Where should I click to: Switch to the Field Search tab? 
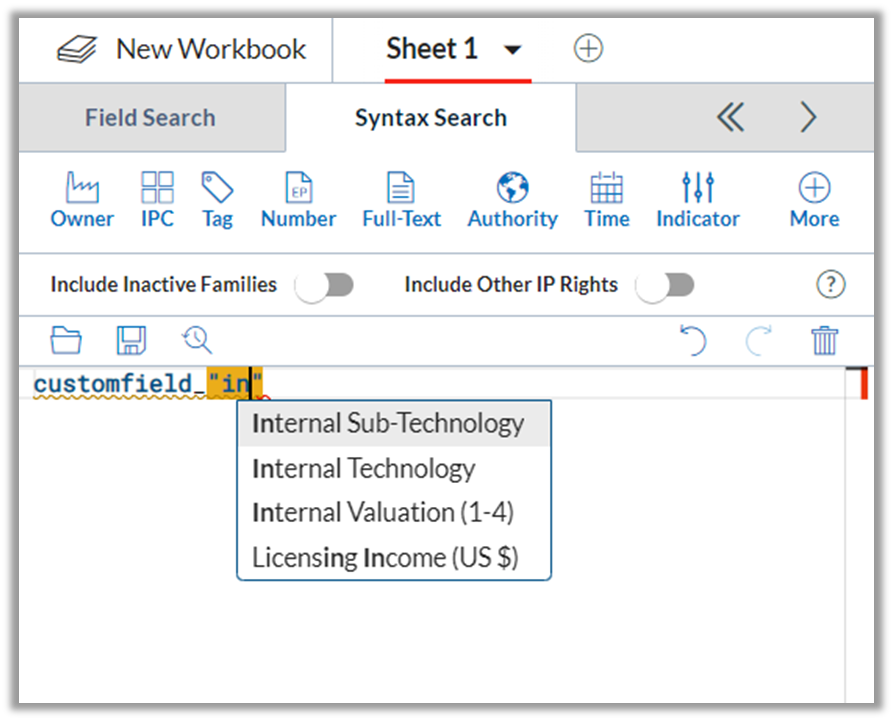pos(151,118)
